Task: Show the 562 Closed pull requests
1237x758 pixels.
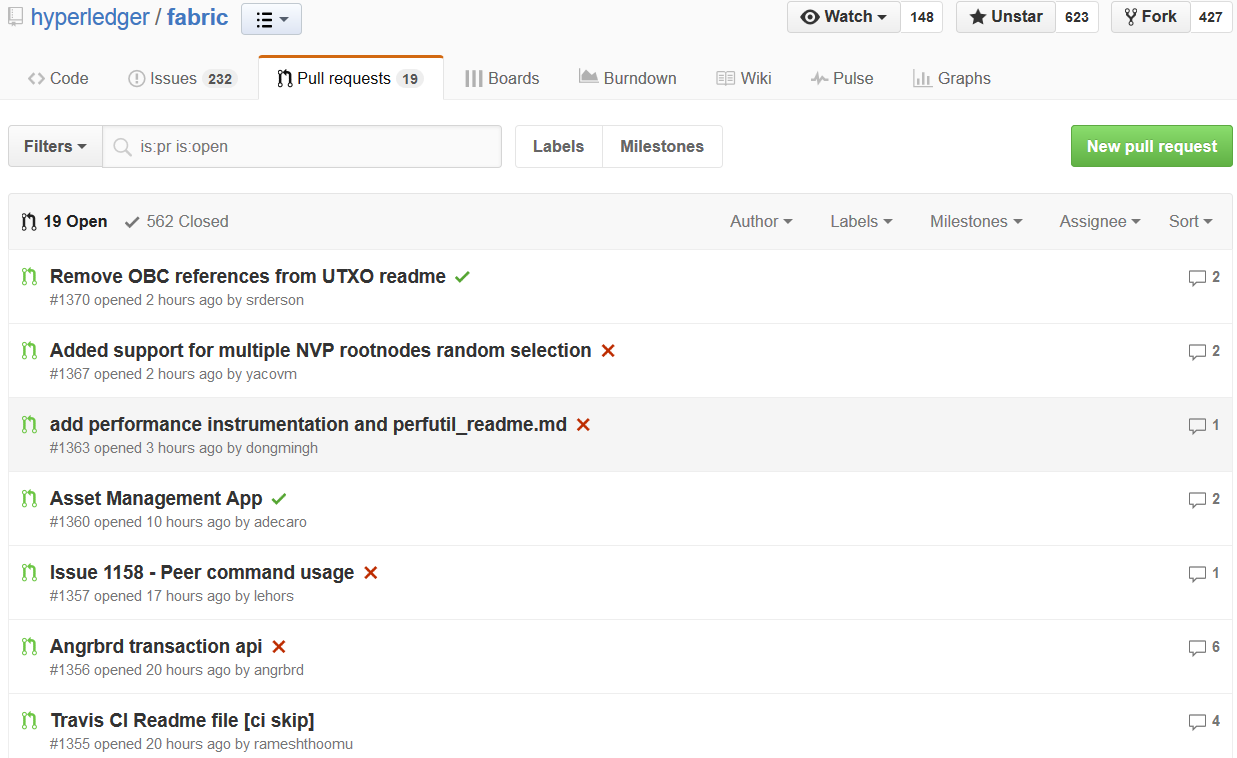Action: [176, 222]
